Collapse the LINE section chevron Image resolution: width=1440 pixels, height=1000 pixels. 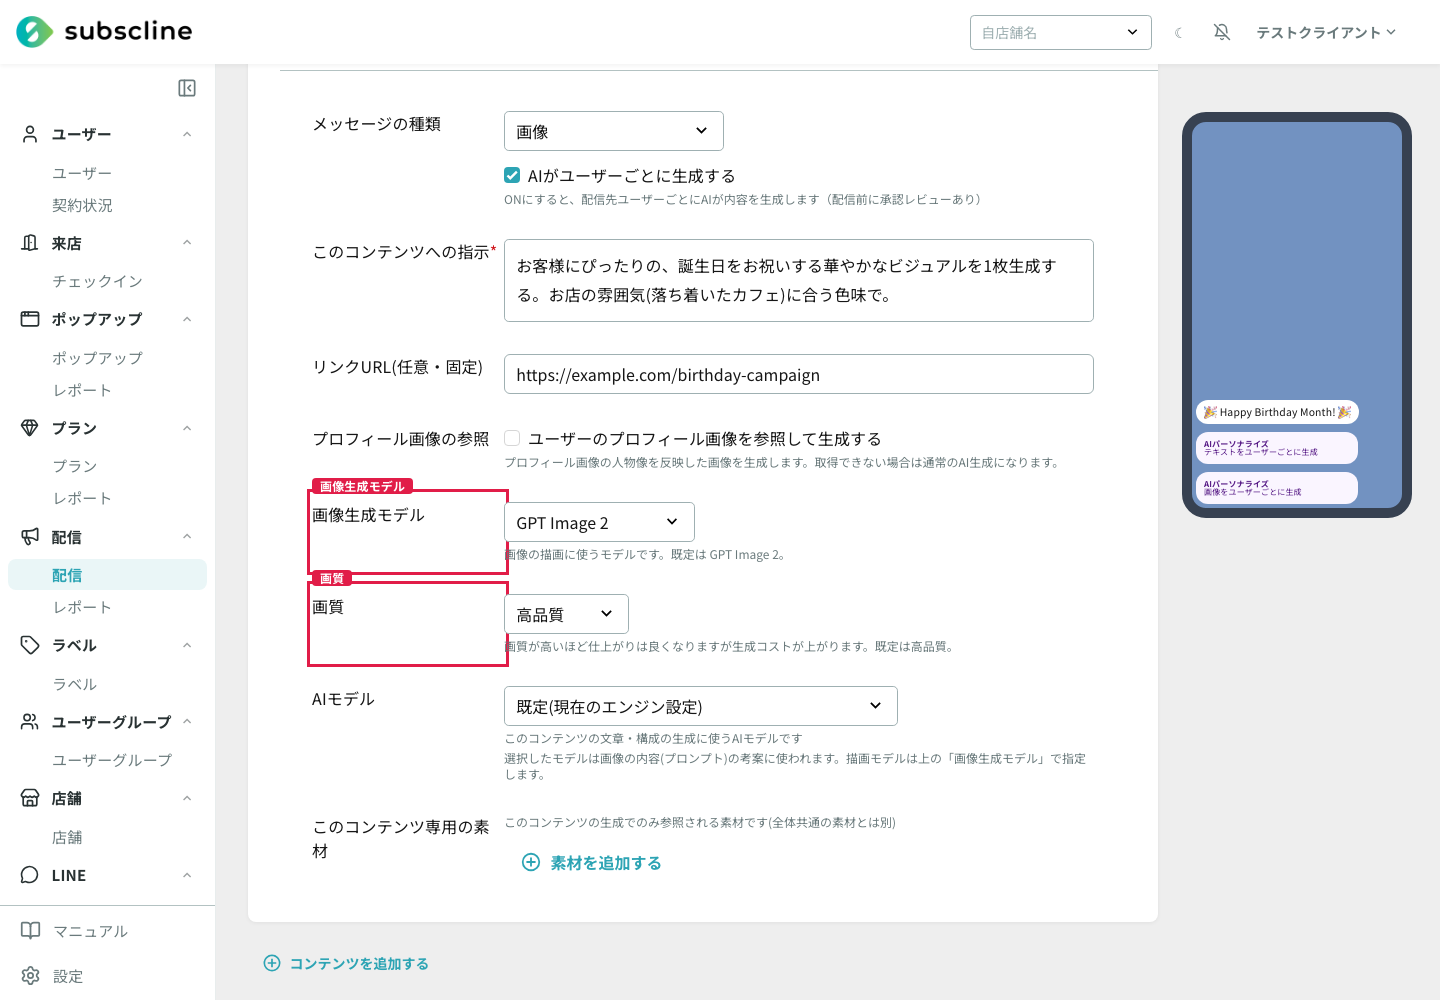pos(187,875)
